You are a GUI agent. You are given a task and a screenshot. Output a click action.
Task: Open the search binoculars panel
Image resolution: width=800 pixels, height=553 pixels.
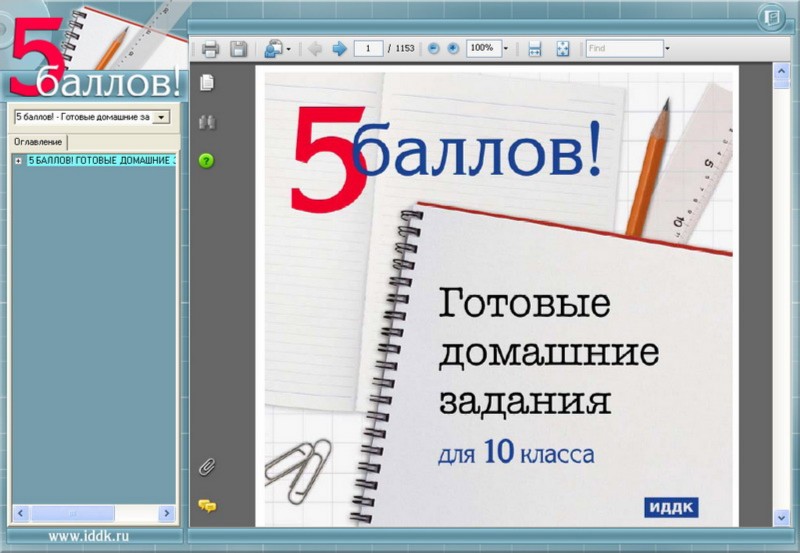tap(207, 122)
